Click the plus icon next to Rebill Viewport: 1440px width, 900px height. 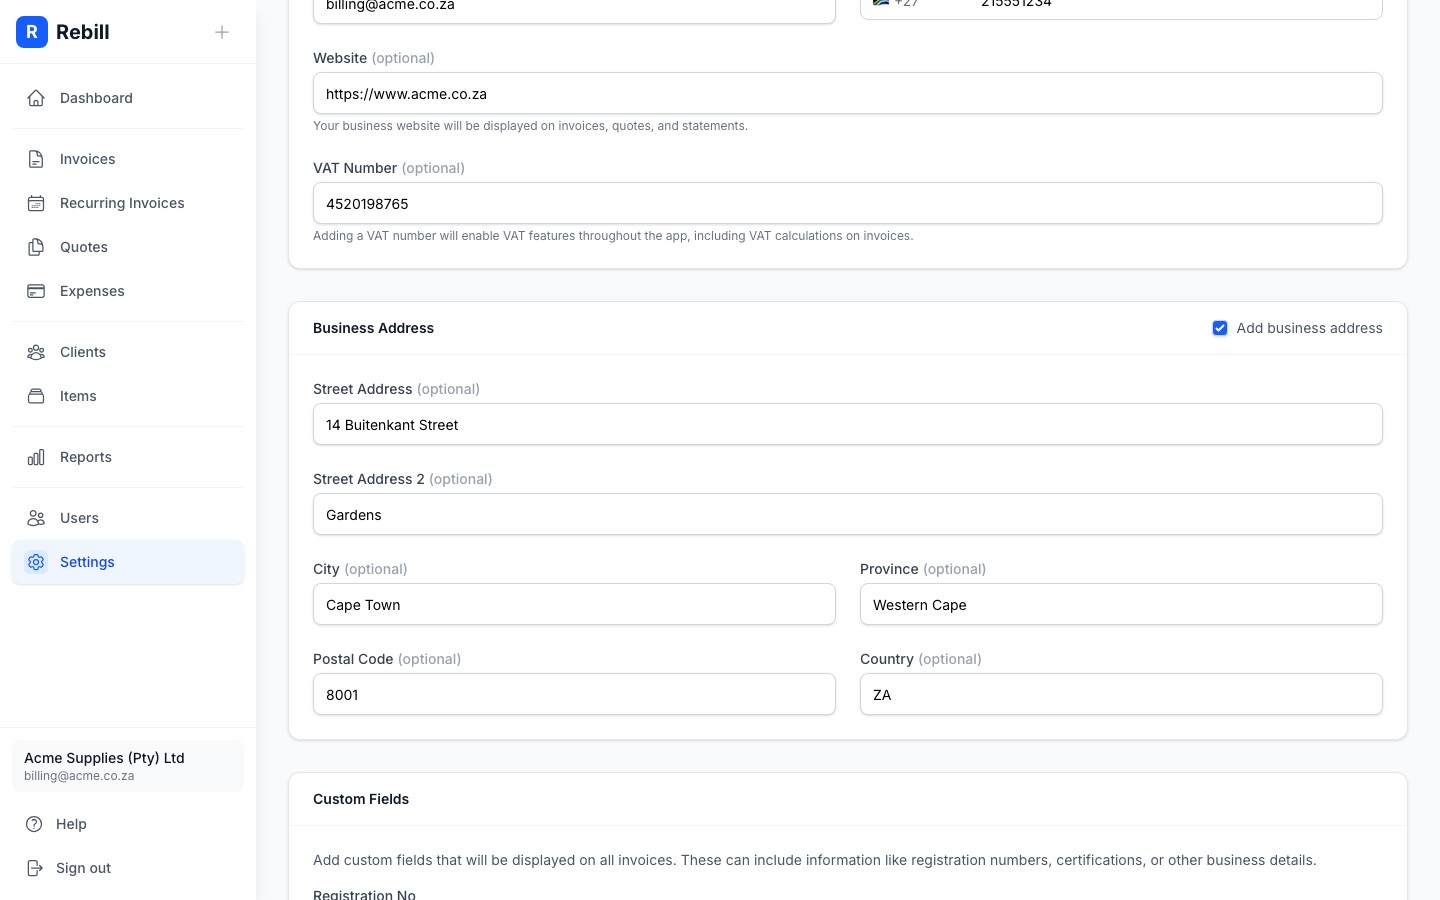point(222,32)
